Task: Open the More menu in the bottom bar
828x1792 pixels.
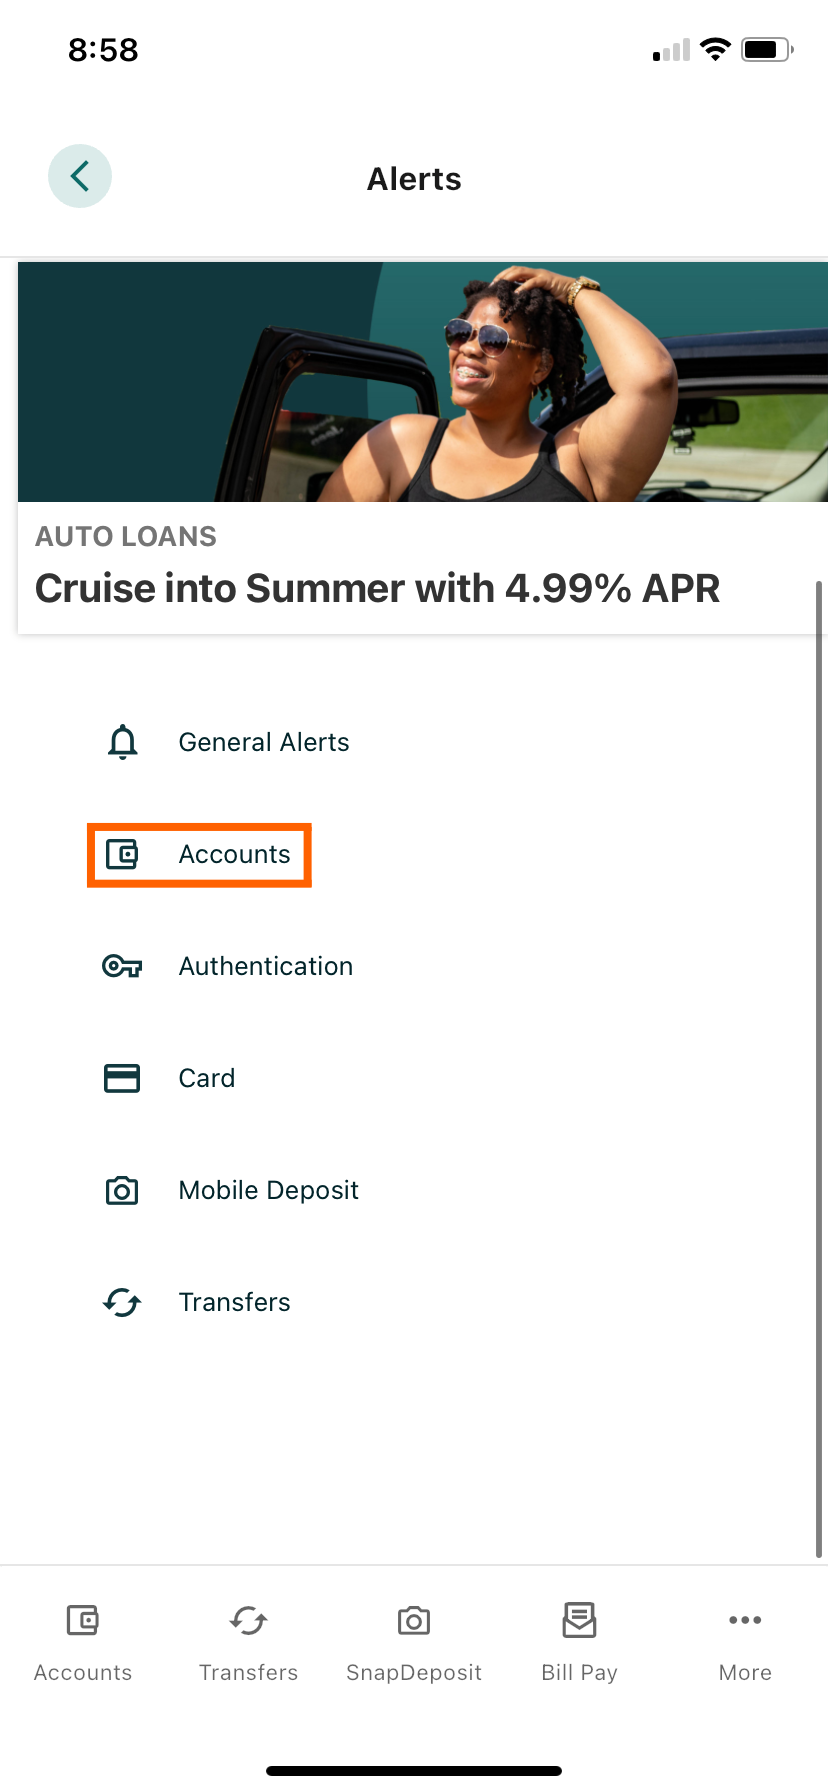Action: pos(744,1638)
